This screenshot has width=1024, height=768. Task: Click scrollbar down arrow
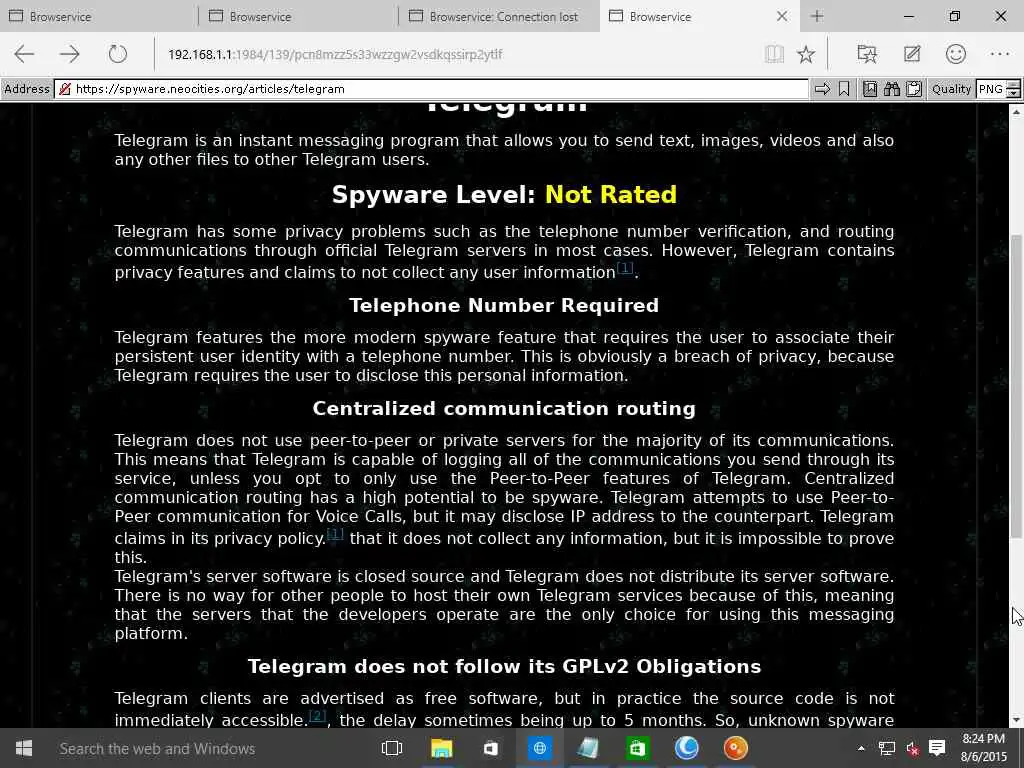[x=1016, y=720]
